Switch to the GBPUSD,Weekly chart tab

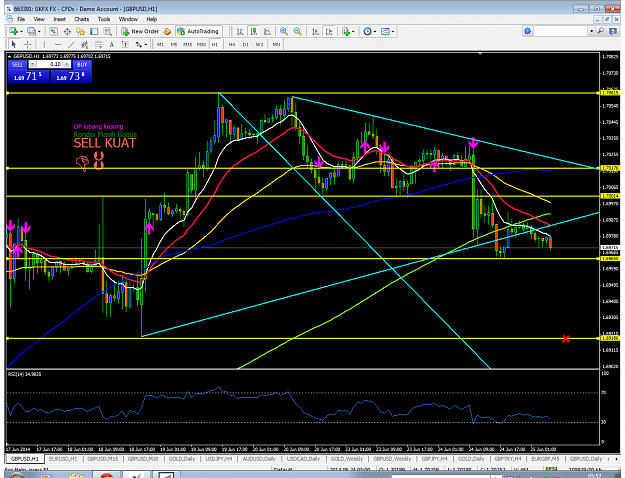point(392,459)
